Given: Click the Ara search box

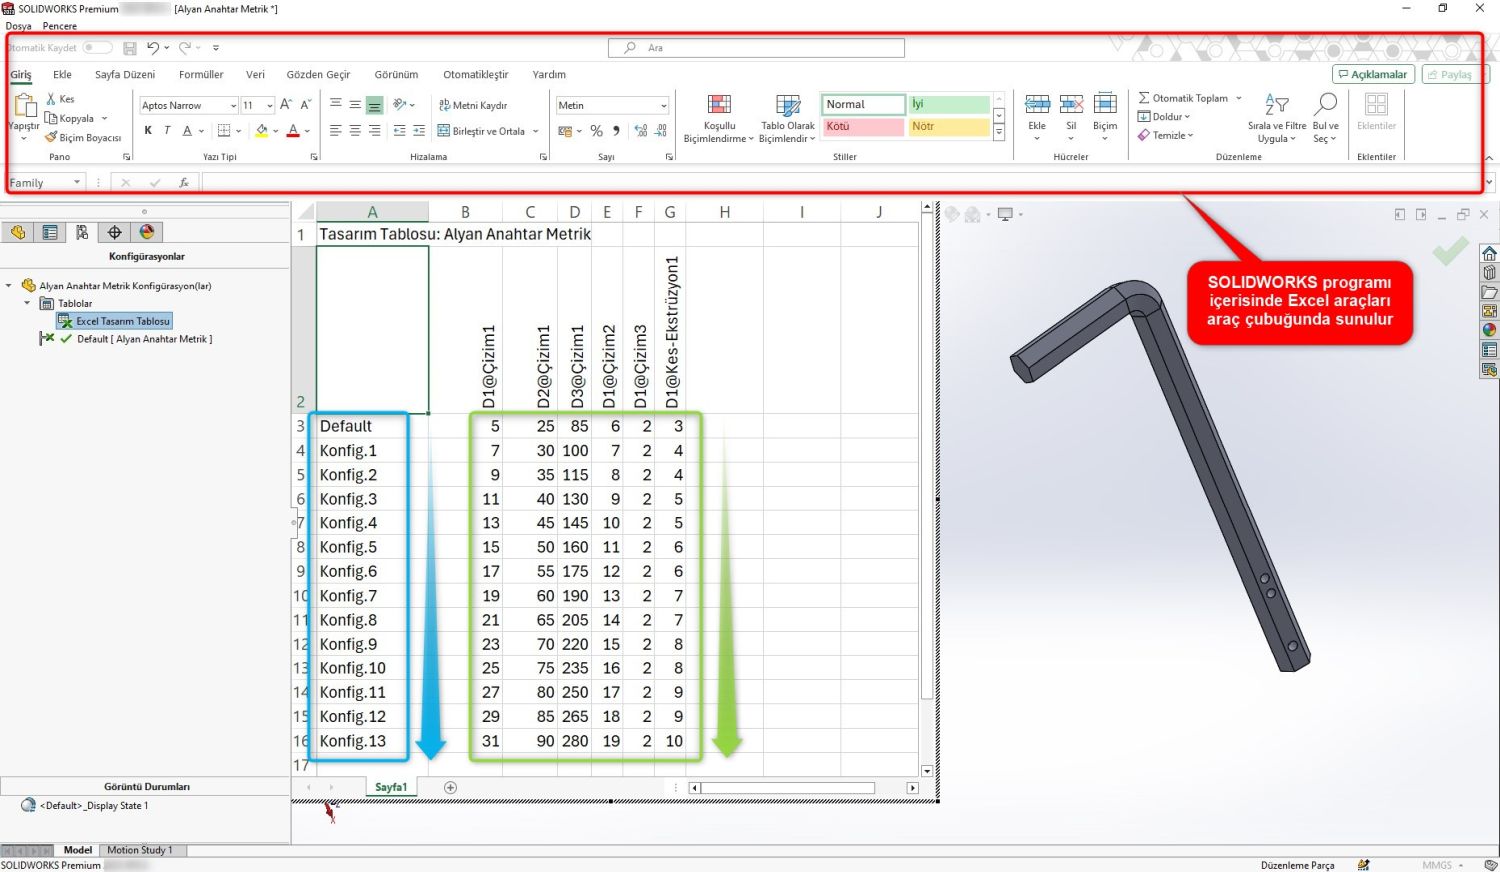Looking at the screenshot, I should [x=756, y=48].
